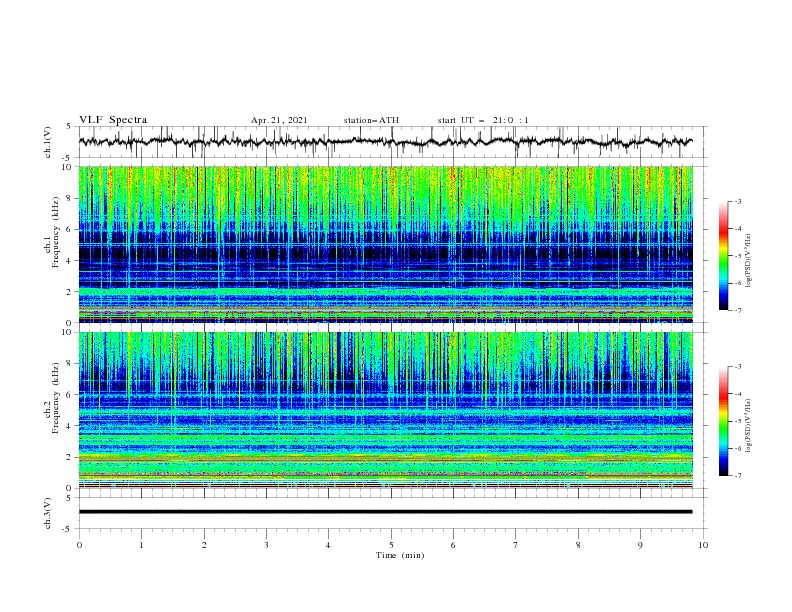Click the flat ch.3 voltage trace line
Screen dimensions: 792x612
click(x=385, y=512)
